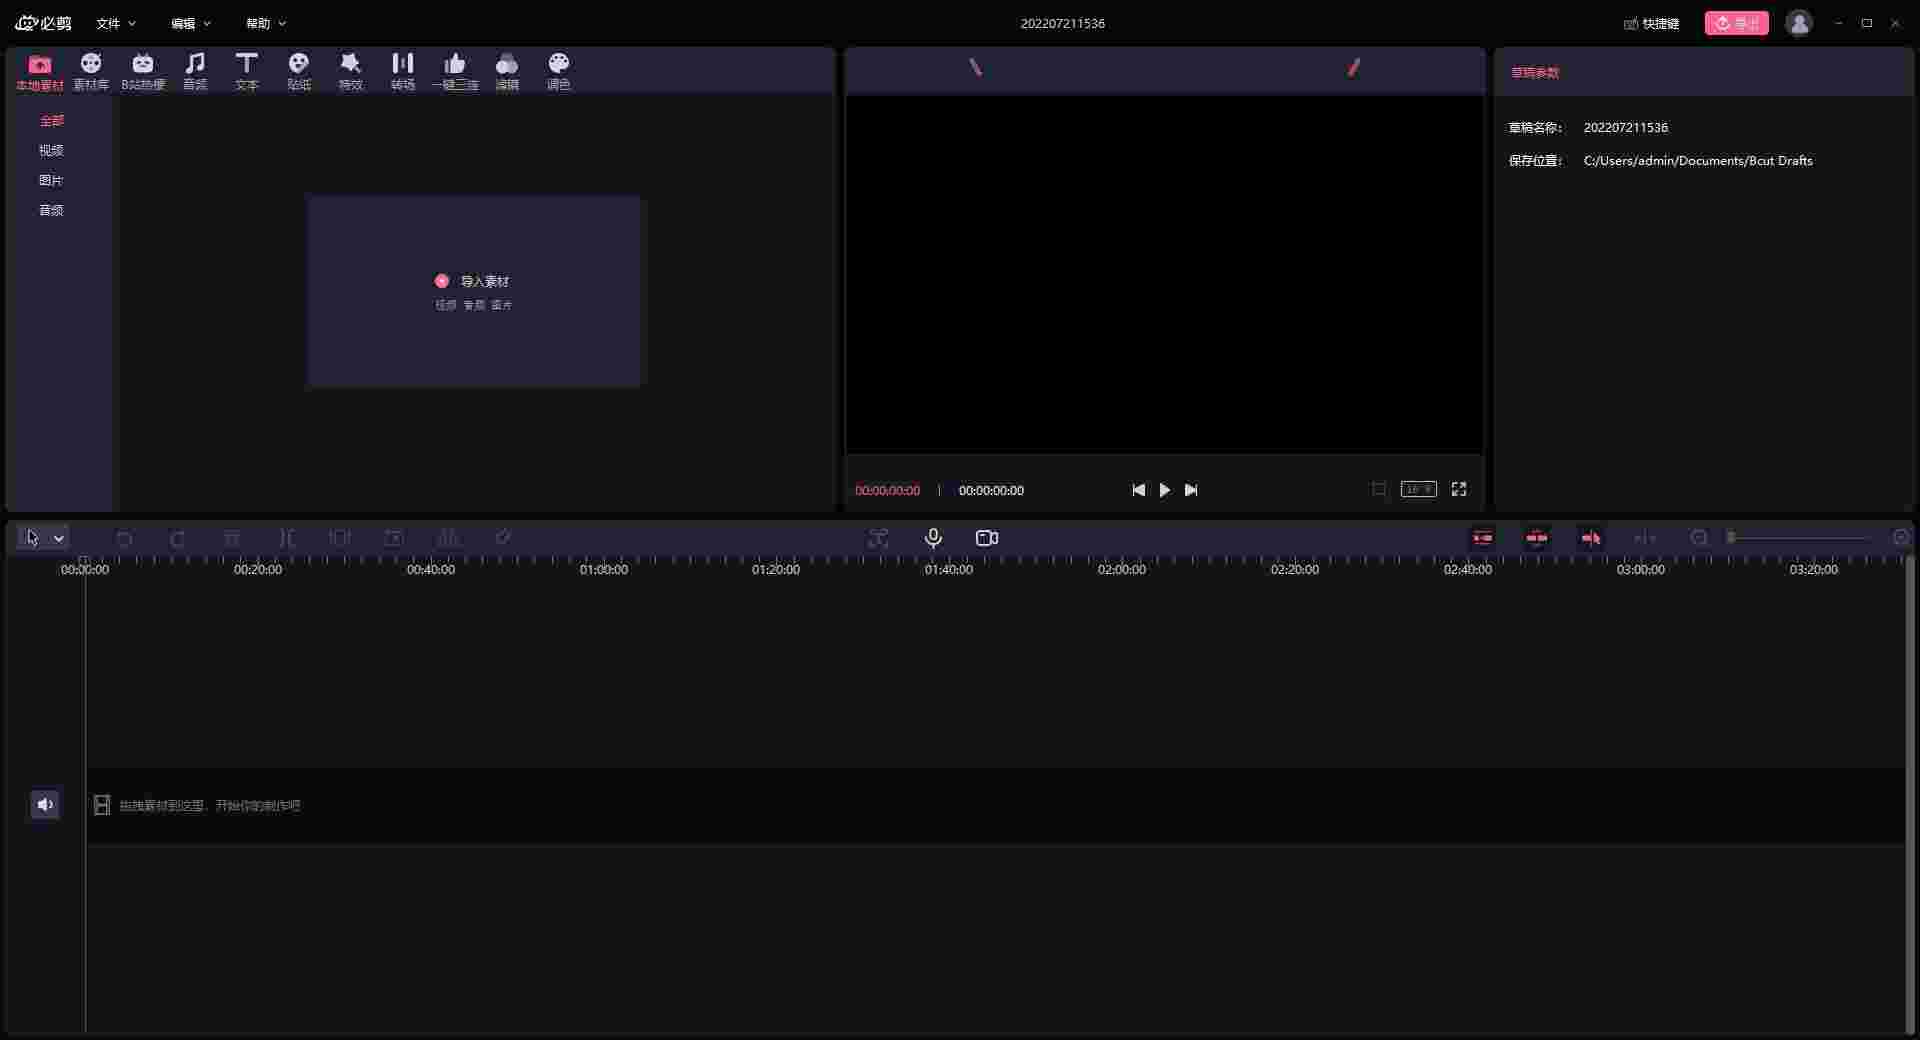Filter media by 视频

(51, 151)
